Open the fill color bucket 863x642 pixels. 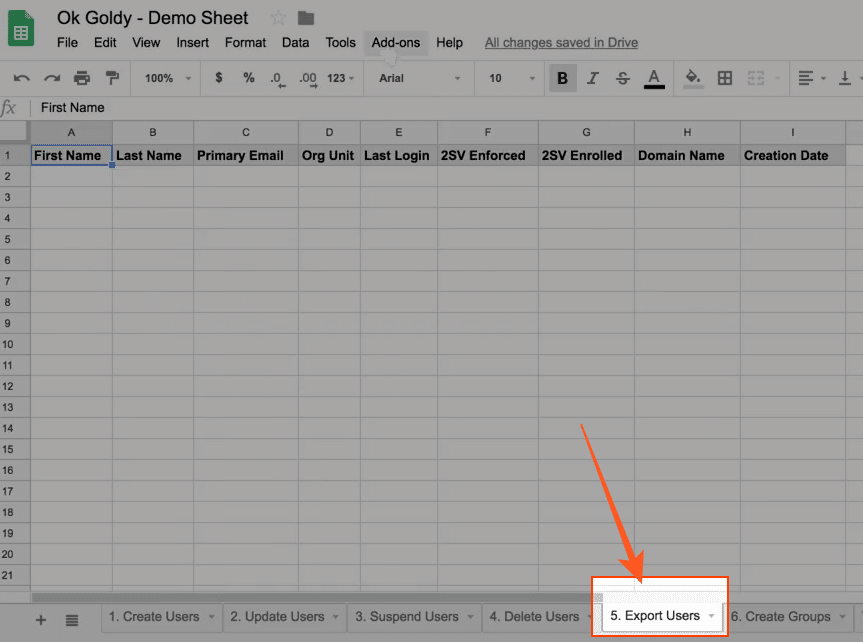coord(693,79)
